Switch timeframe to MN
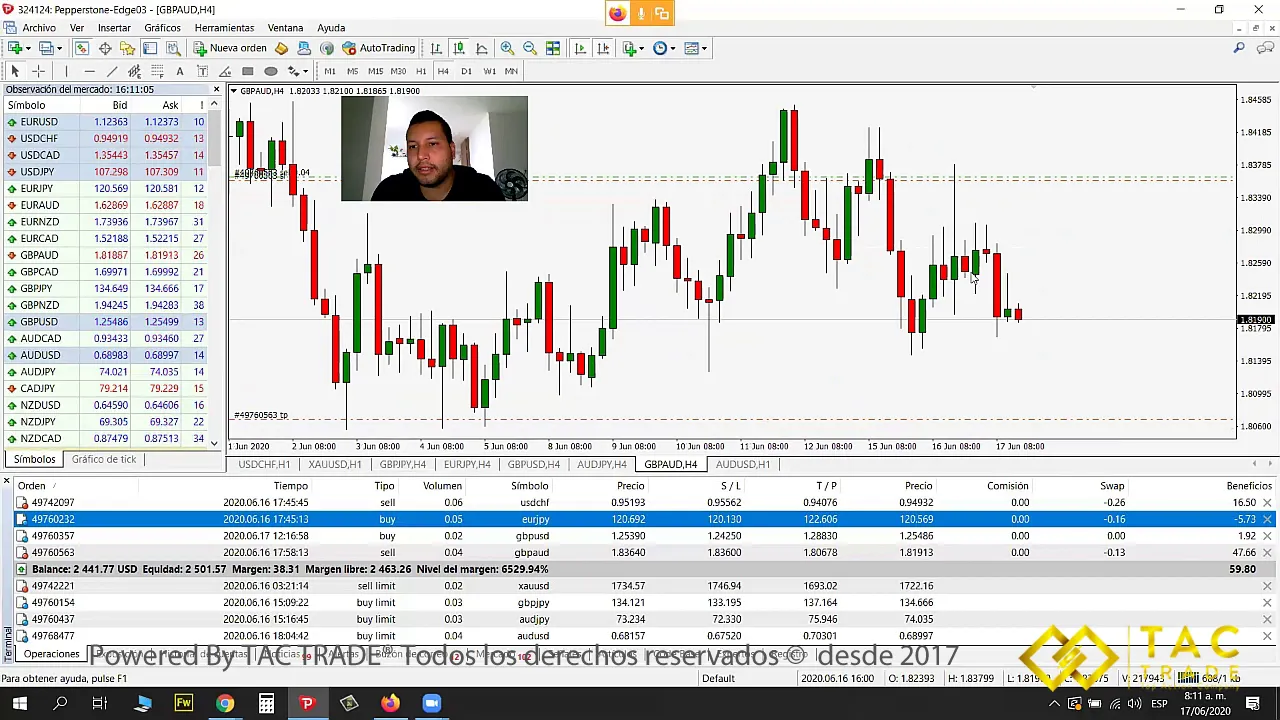 tap(511, 71)
